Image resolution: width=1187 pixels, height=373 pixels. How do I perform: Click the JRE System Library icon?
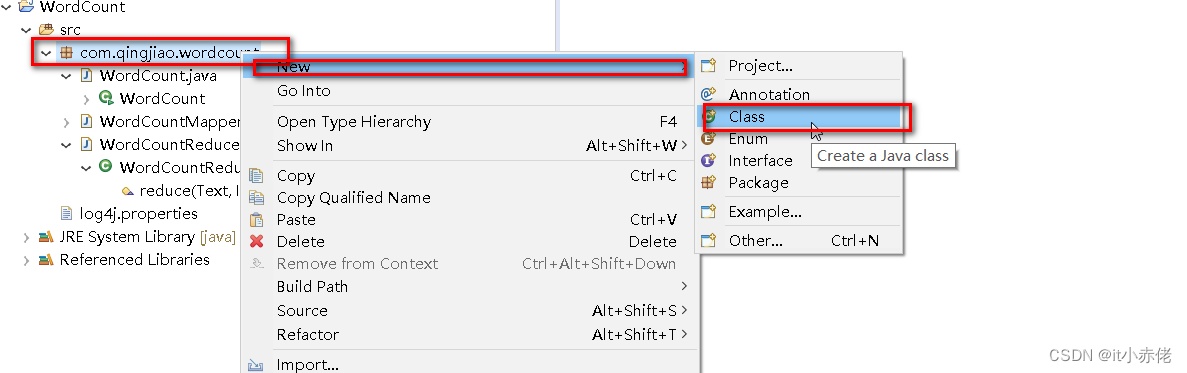[x=46, y=238]
